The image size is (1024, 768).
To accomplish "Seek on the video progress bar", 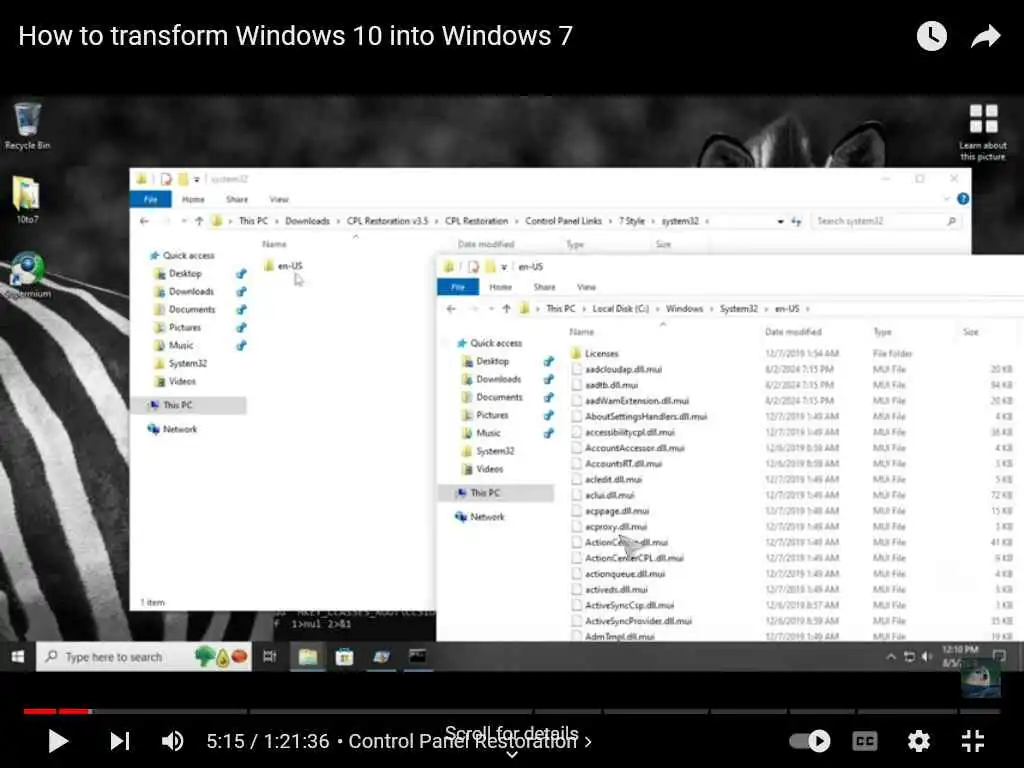I will 511,711.
